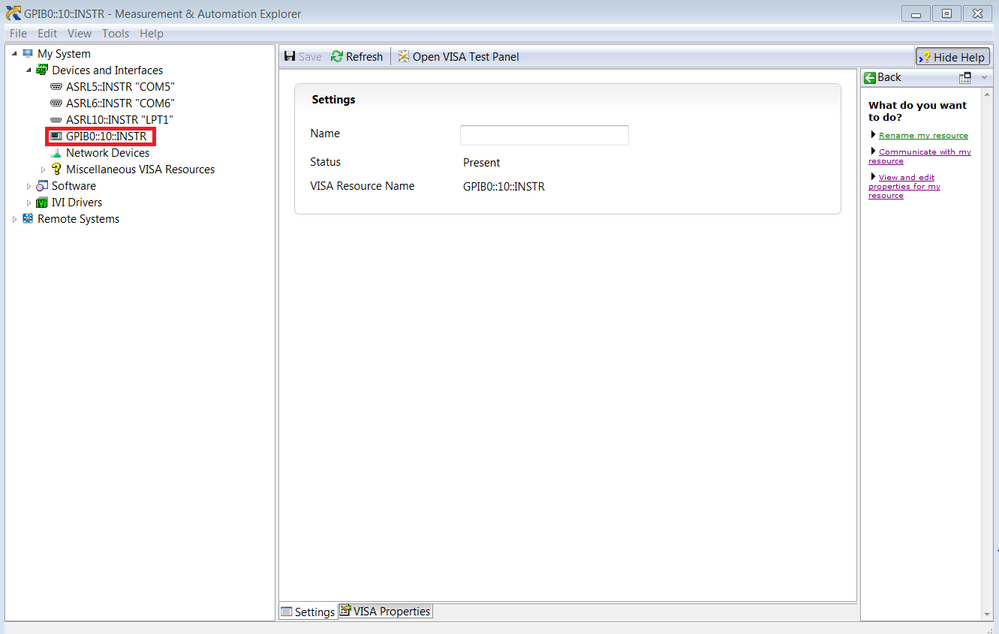Open the Help menu
Screen dimensions: 999x634
pos(152,34)
